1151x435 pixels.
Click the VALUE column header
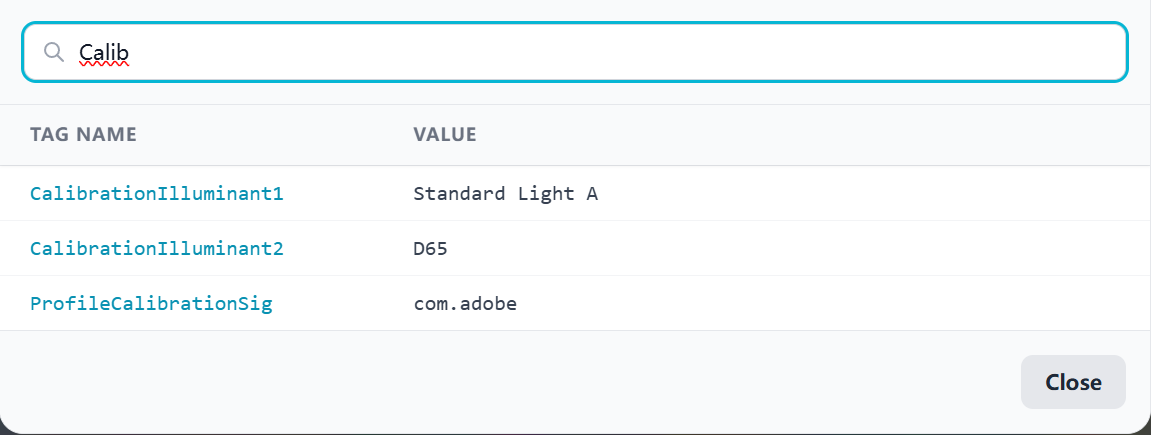444,134
